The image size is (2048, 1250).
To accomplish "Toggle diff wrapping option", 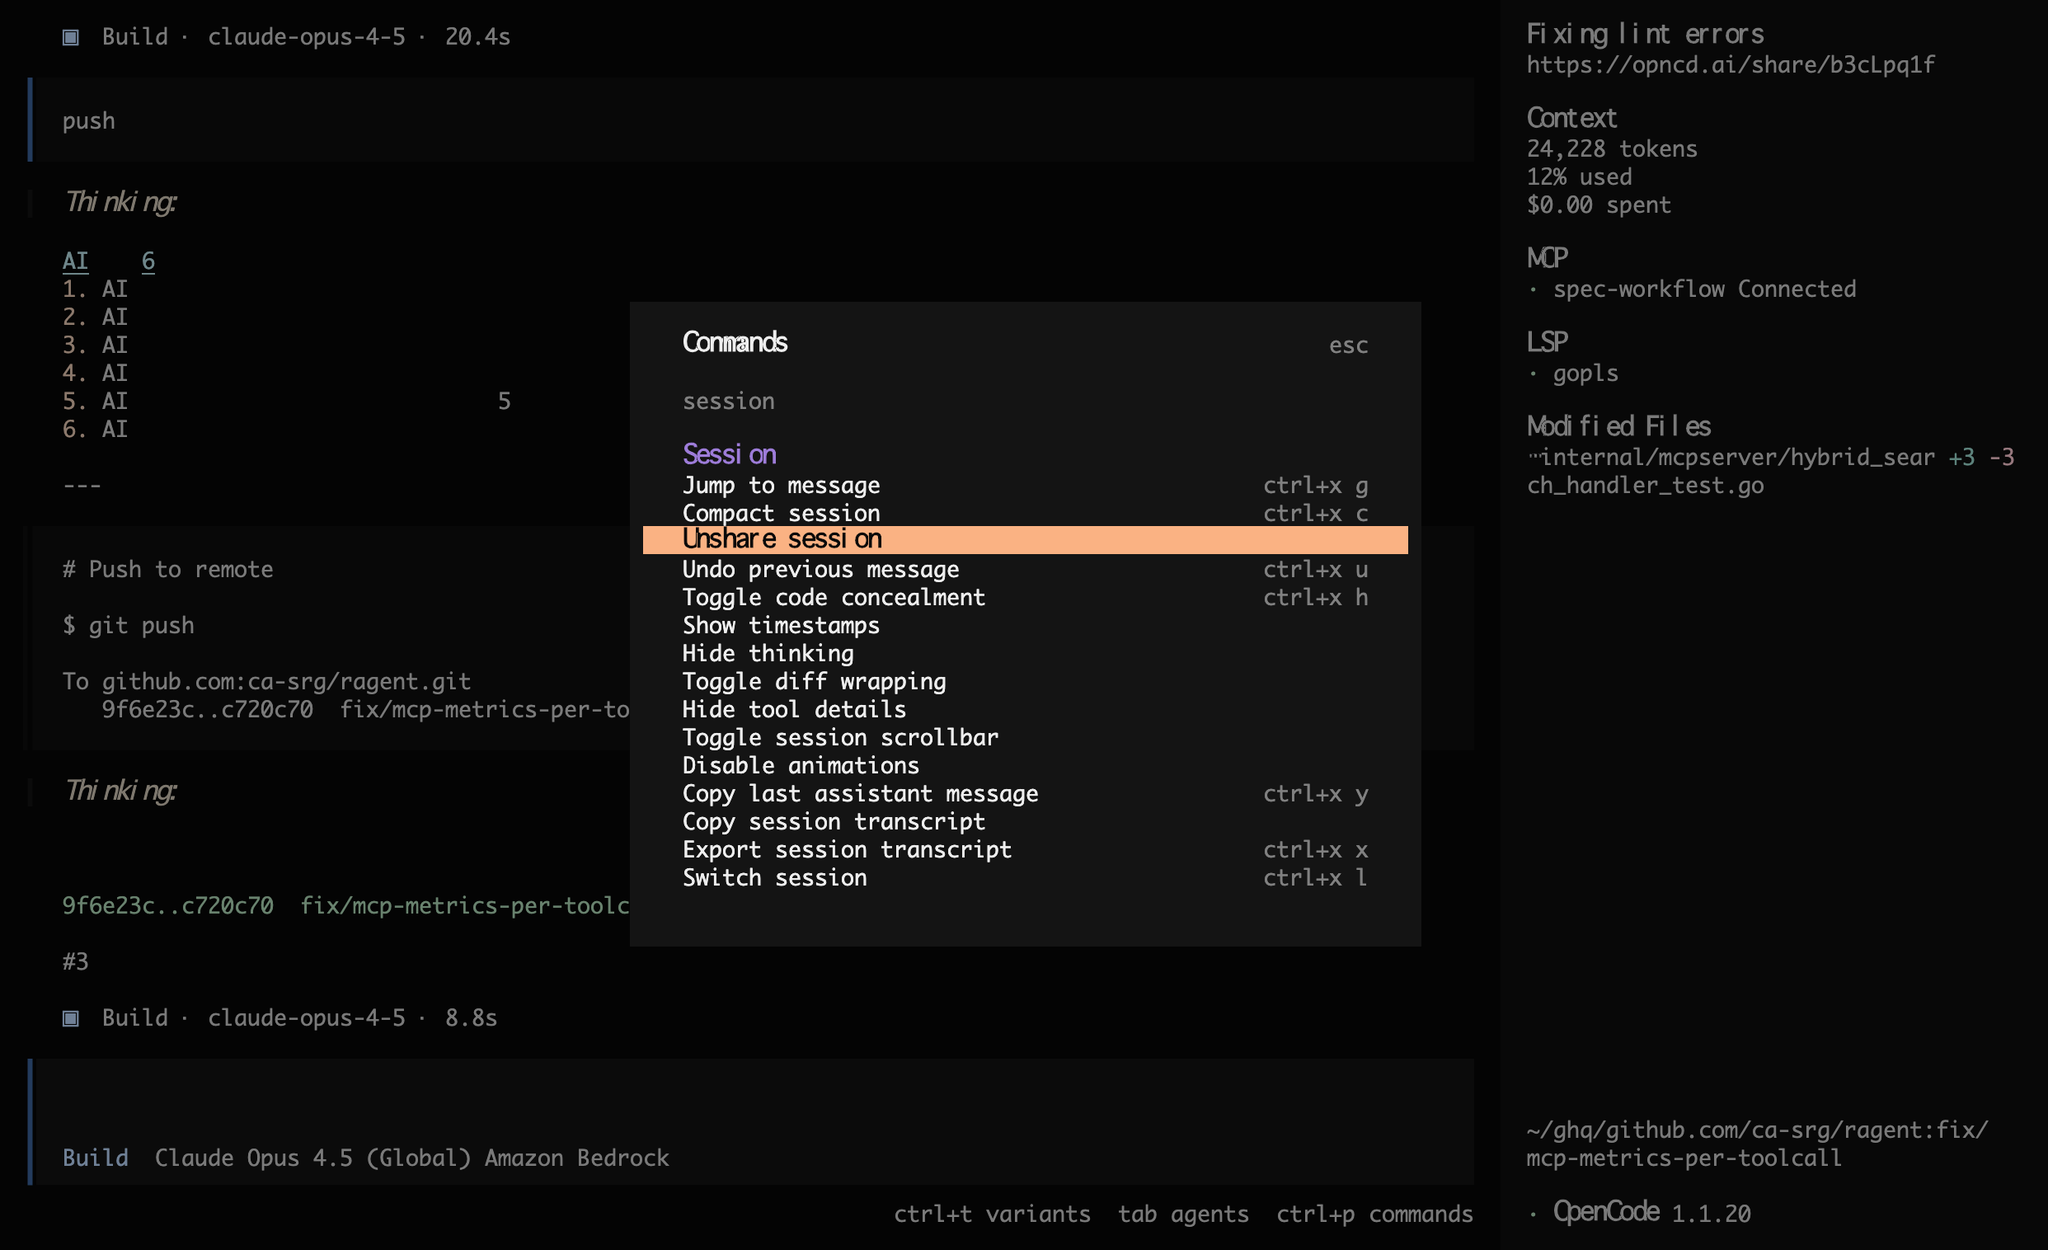I will pos(813,682).
